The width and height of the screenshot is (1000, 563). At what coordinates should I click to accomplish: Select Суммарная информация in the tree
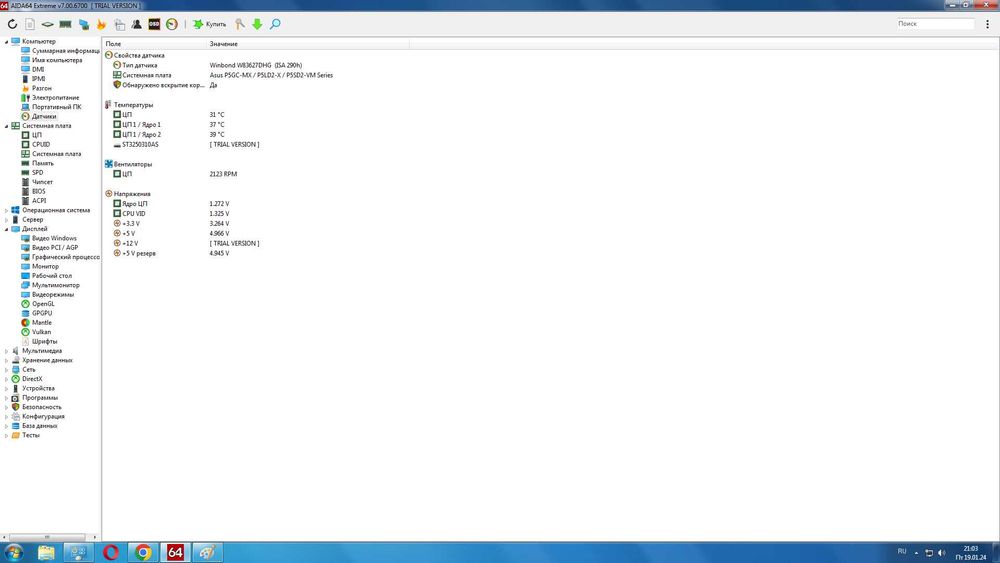tap(66, 51)
